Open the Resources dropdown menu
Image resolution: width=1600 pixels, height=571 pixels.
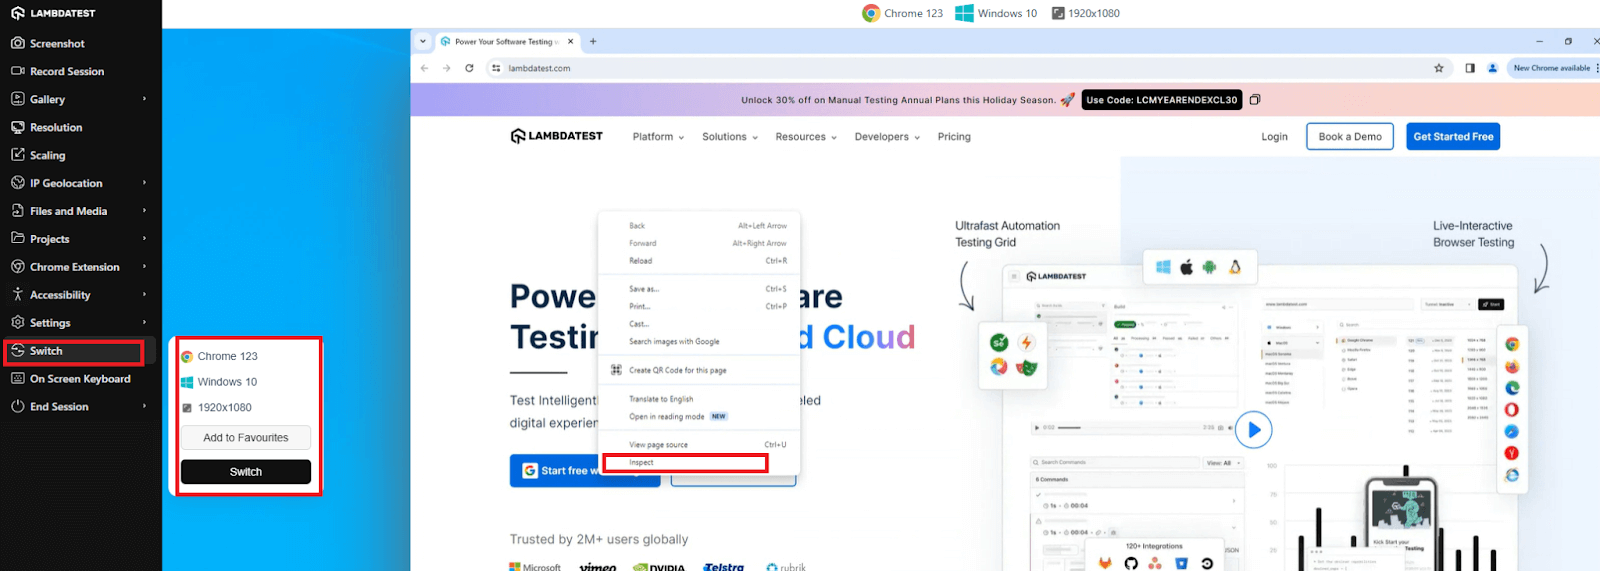point(806,137)
